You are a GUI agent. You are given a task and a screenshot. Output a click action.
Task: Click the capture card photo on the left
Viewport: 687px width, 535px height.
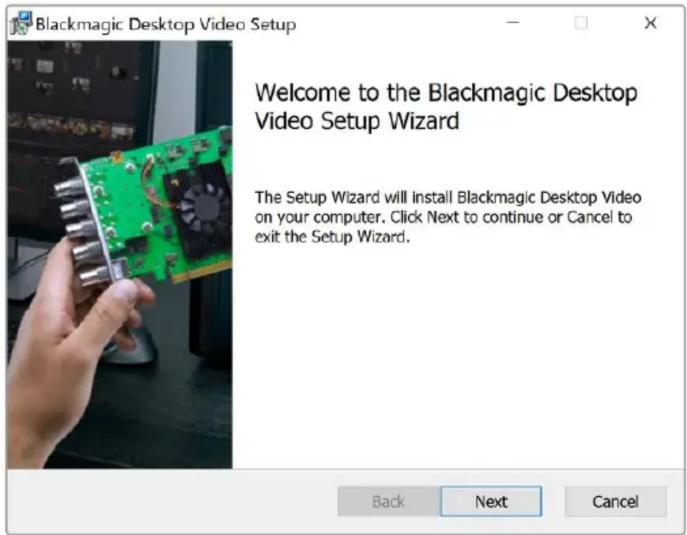[x=120, y=255]
